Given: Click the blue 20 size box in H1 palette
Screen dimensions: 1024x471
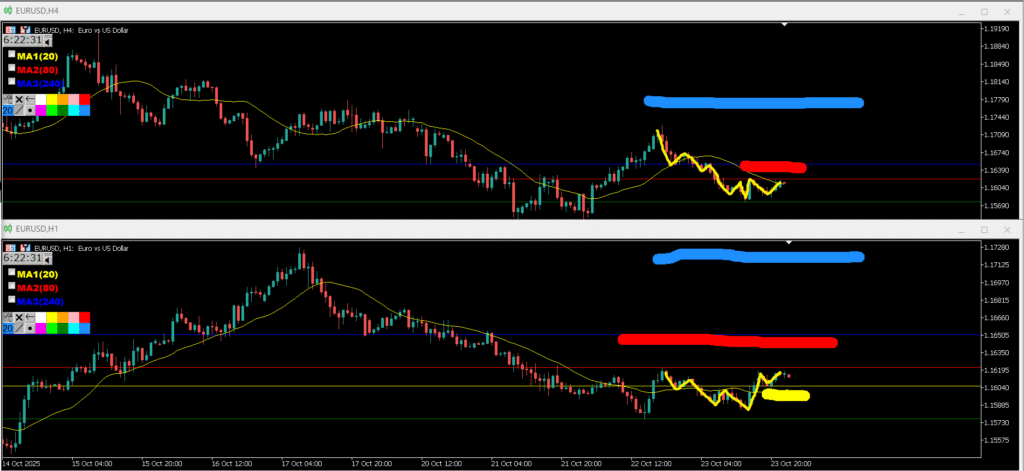Looking at the screenshot, I should click(8, 329).
